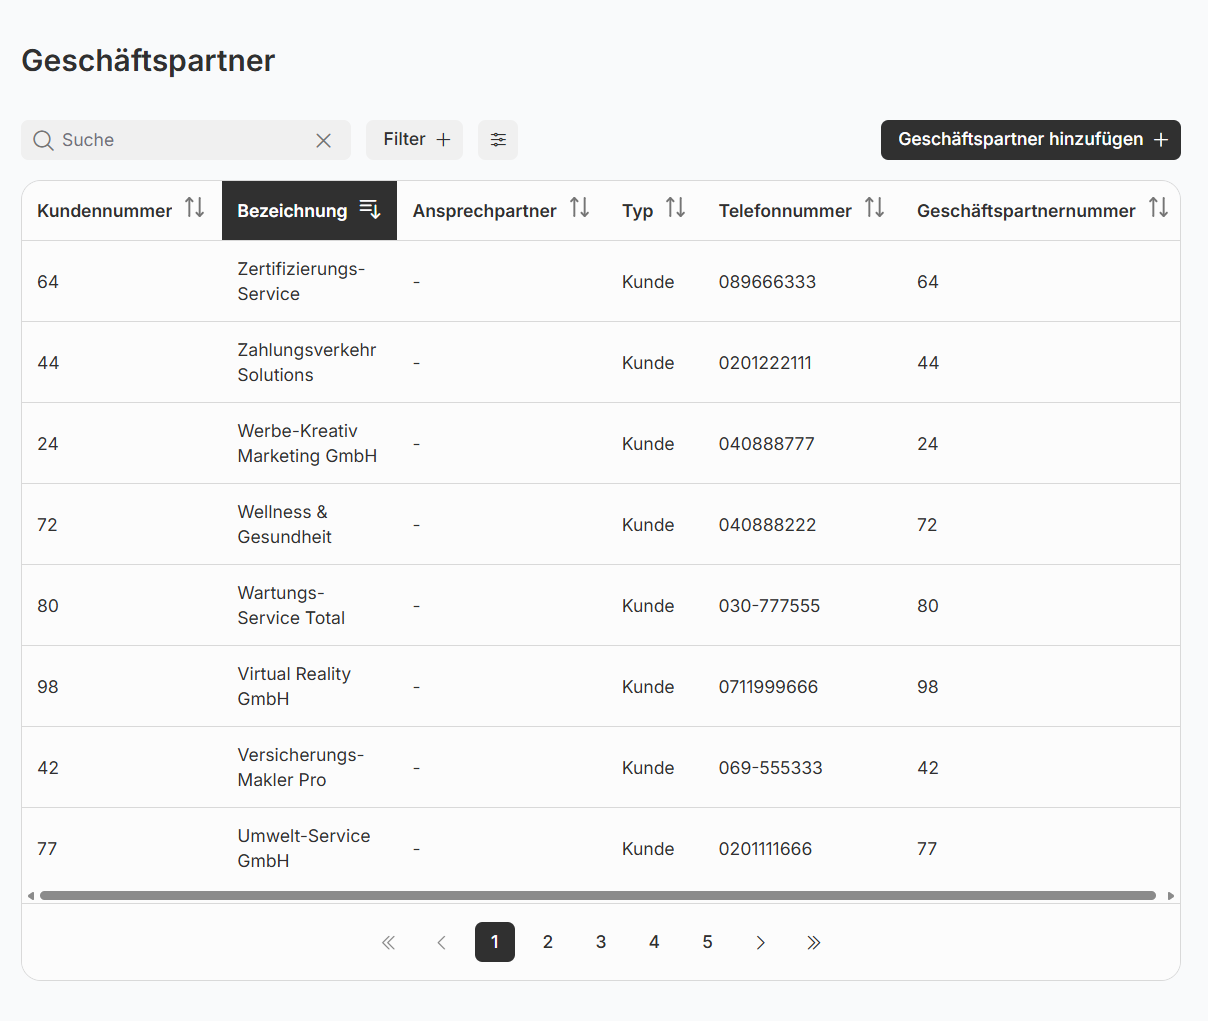This screenshot has height=1021, width=1208.
Task: Go to the first page double chevron
Action: (388, 942)
